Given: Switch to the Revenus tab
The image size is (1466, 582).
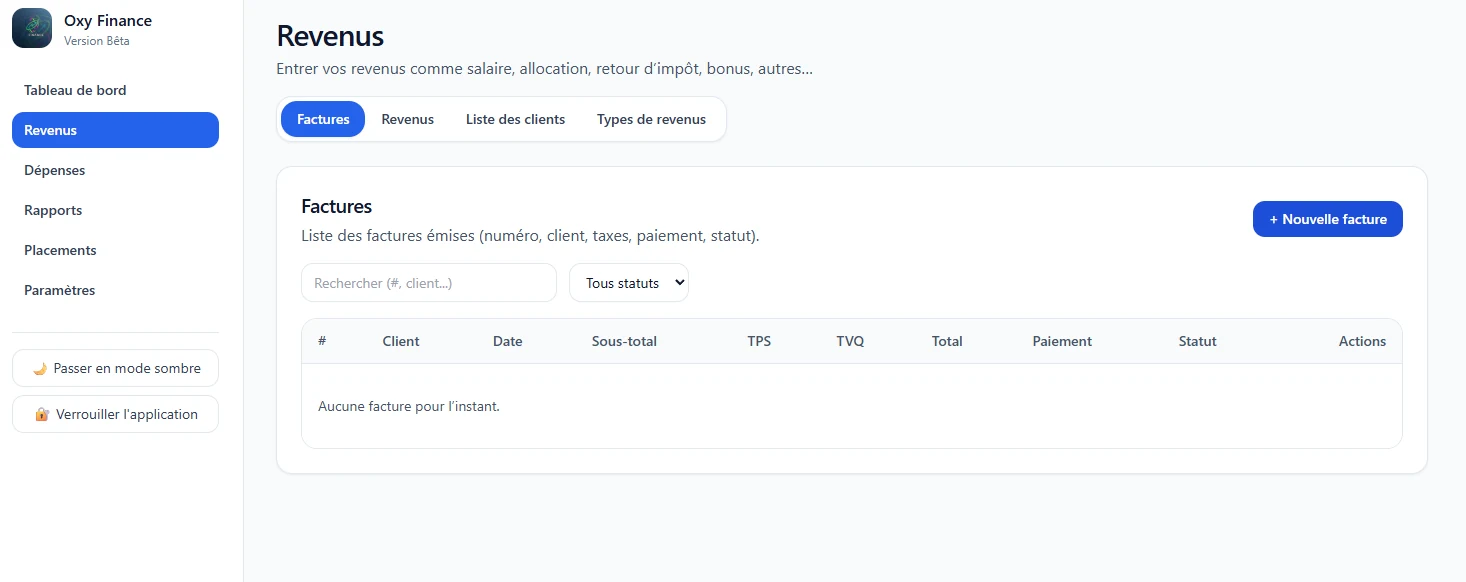Looking at the screenshot, I should pos(408,119).
